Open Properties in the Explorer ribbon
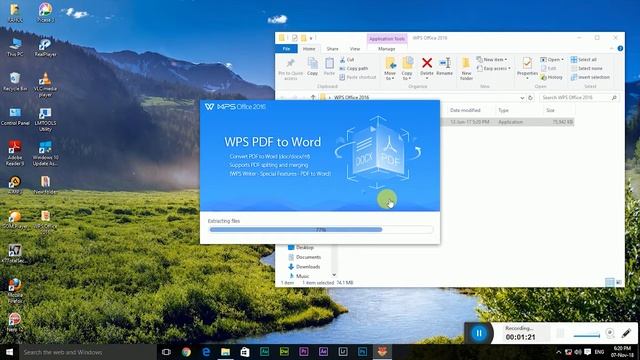 [527, 67]
